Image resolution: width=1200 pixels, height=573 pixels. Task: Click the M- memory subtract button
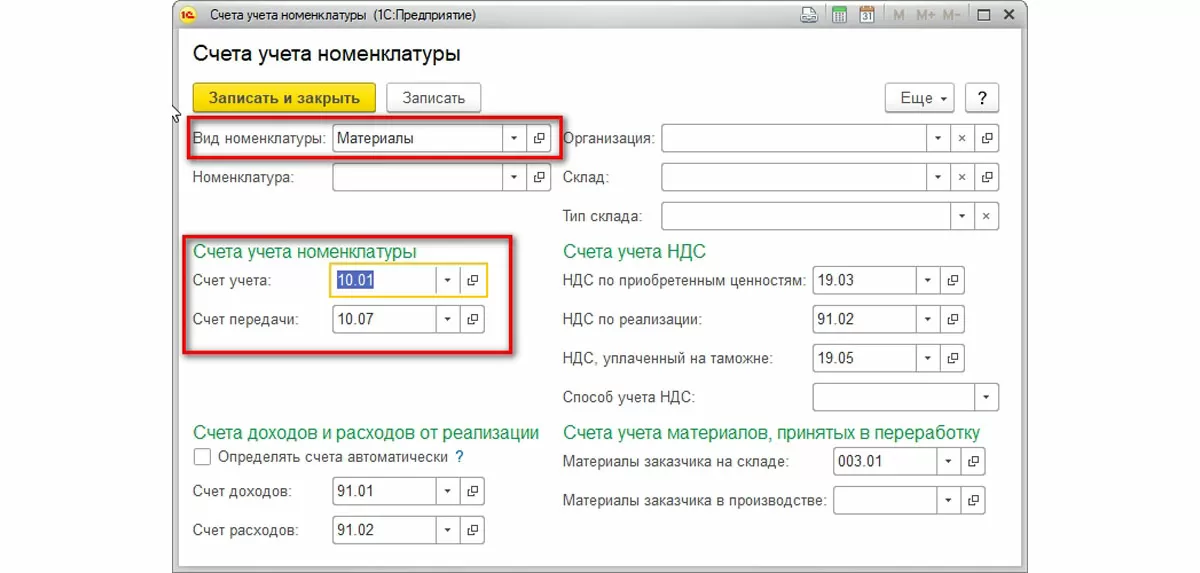[x=951, y=15]
